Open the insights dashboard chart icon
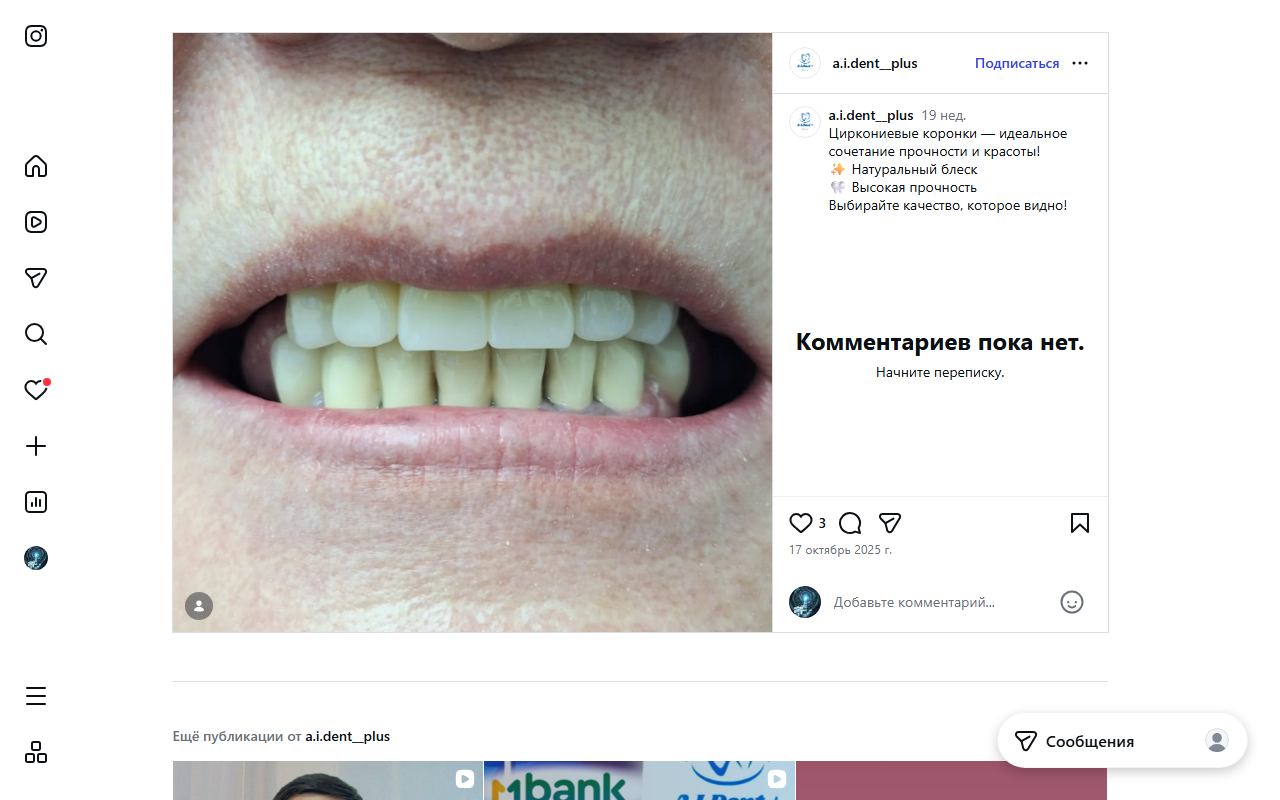 [x=36, y=502]
